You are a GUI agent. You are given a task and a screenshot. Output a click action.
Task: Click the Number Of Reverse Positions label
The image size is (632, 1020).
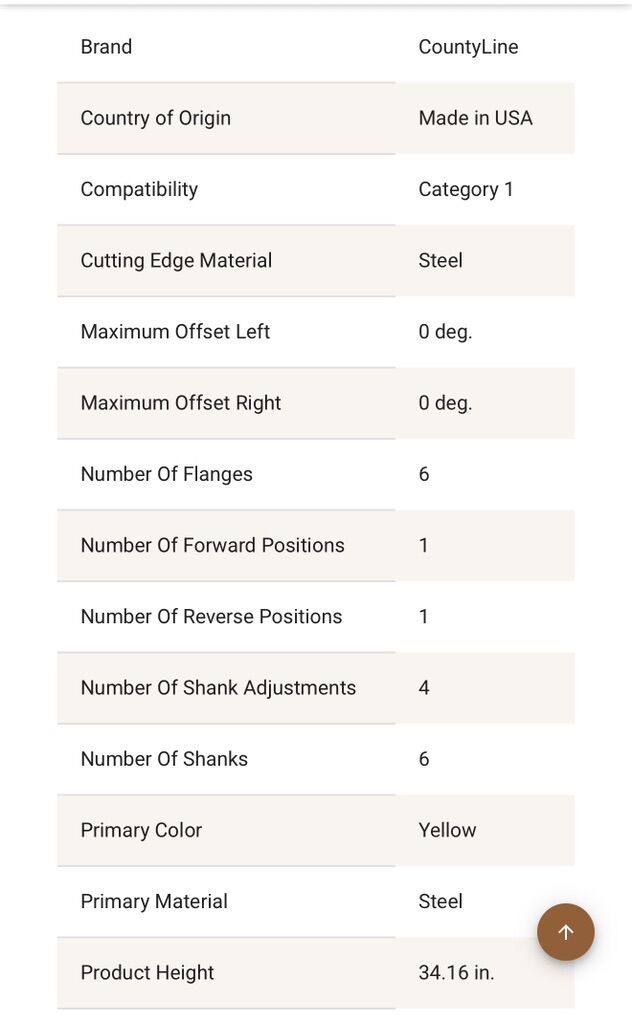point(211,616)
